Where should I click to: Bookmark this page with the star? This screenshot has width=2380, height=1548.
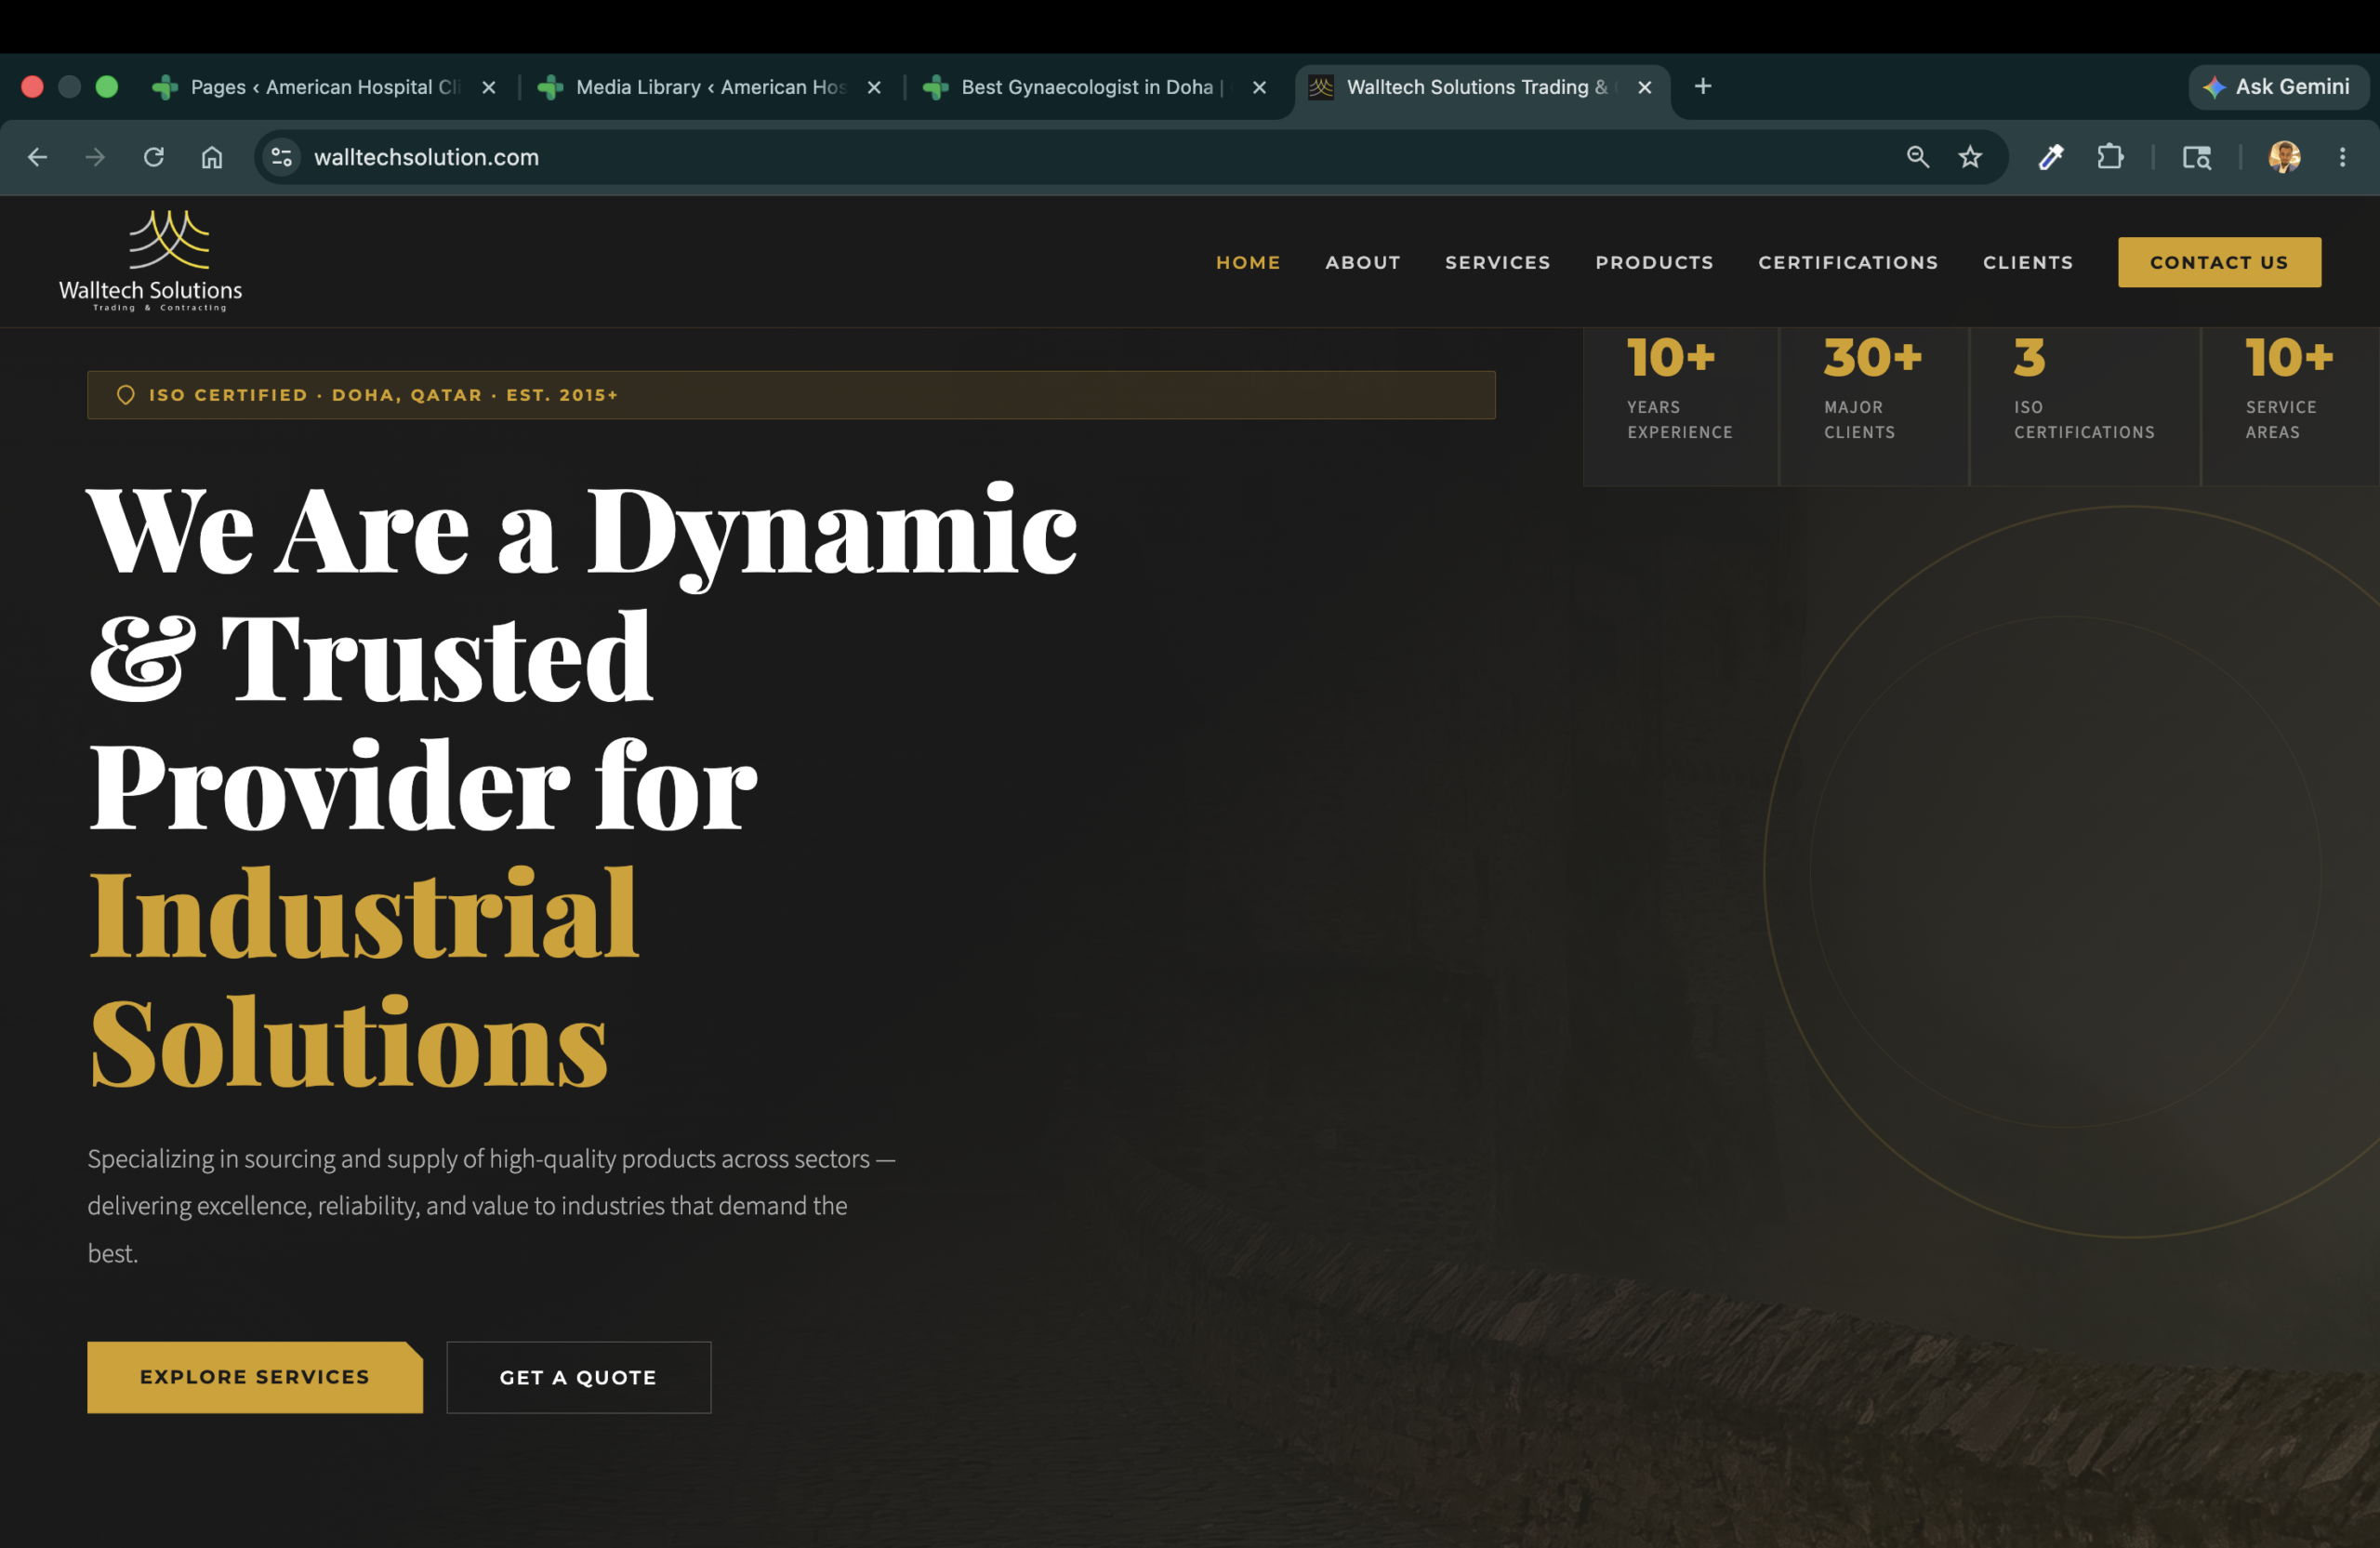coord(1970,157)
